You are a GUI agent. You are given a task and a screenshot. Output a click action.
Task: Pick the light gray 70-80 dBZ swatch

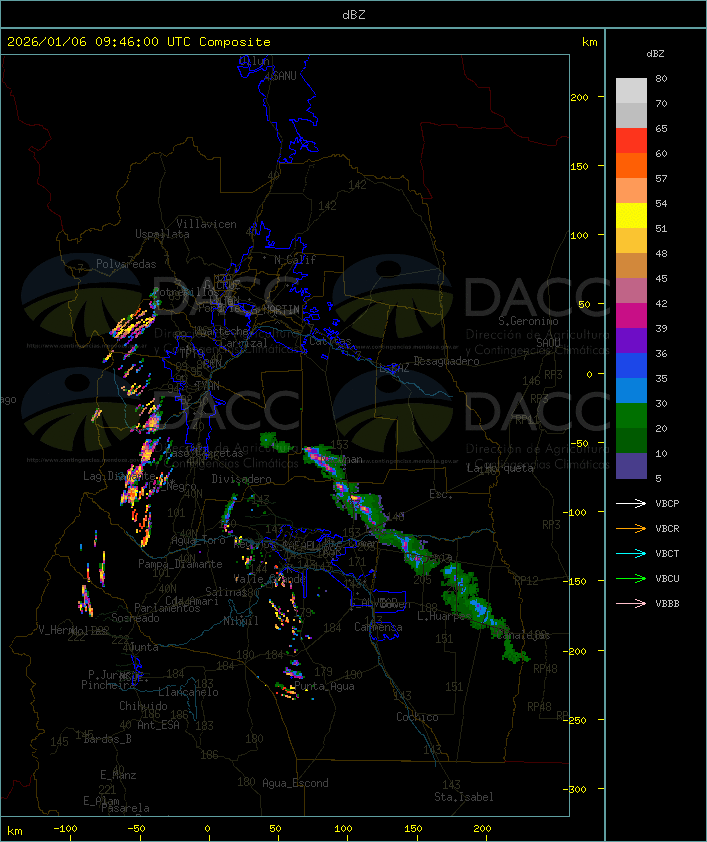(x=631, y=91)
